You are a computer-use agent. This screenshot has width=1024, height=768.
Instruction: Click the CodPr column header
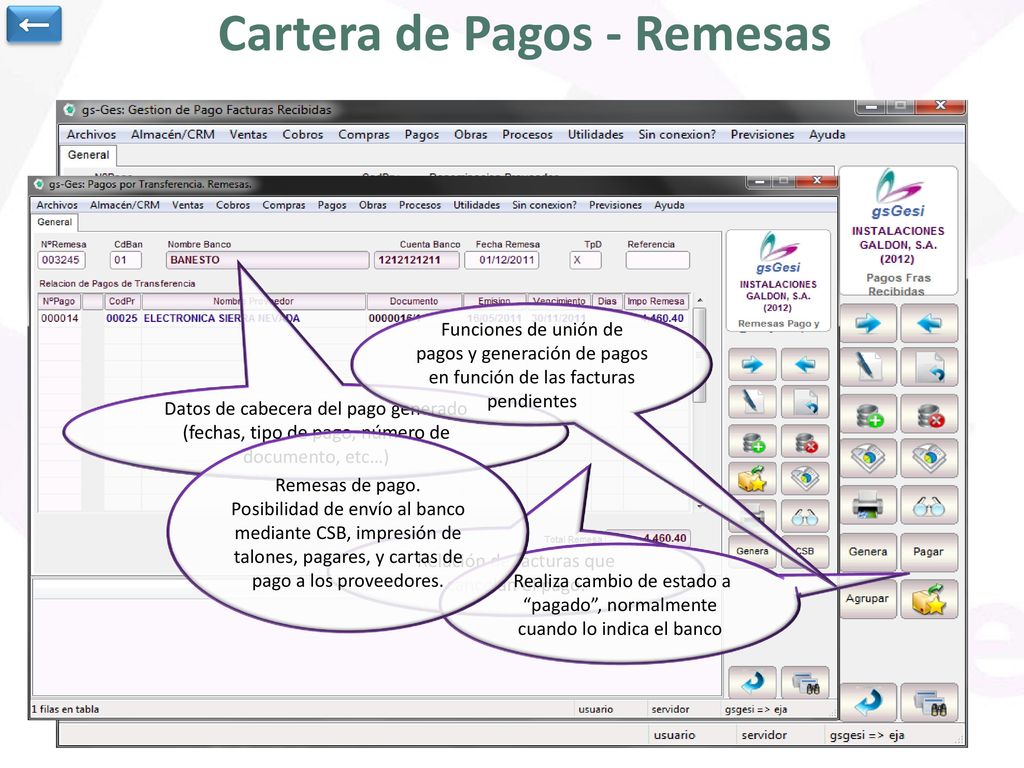click(122, 301)
